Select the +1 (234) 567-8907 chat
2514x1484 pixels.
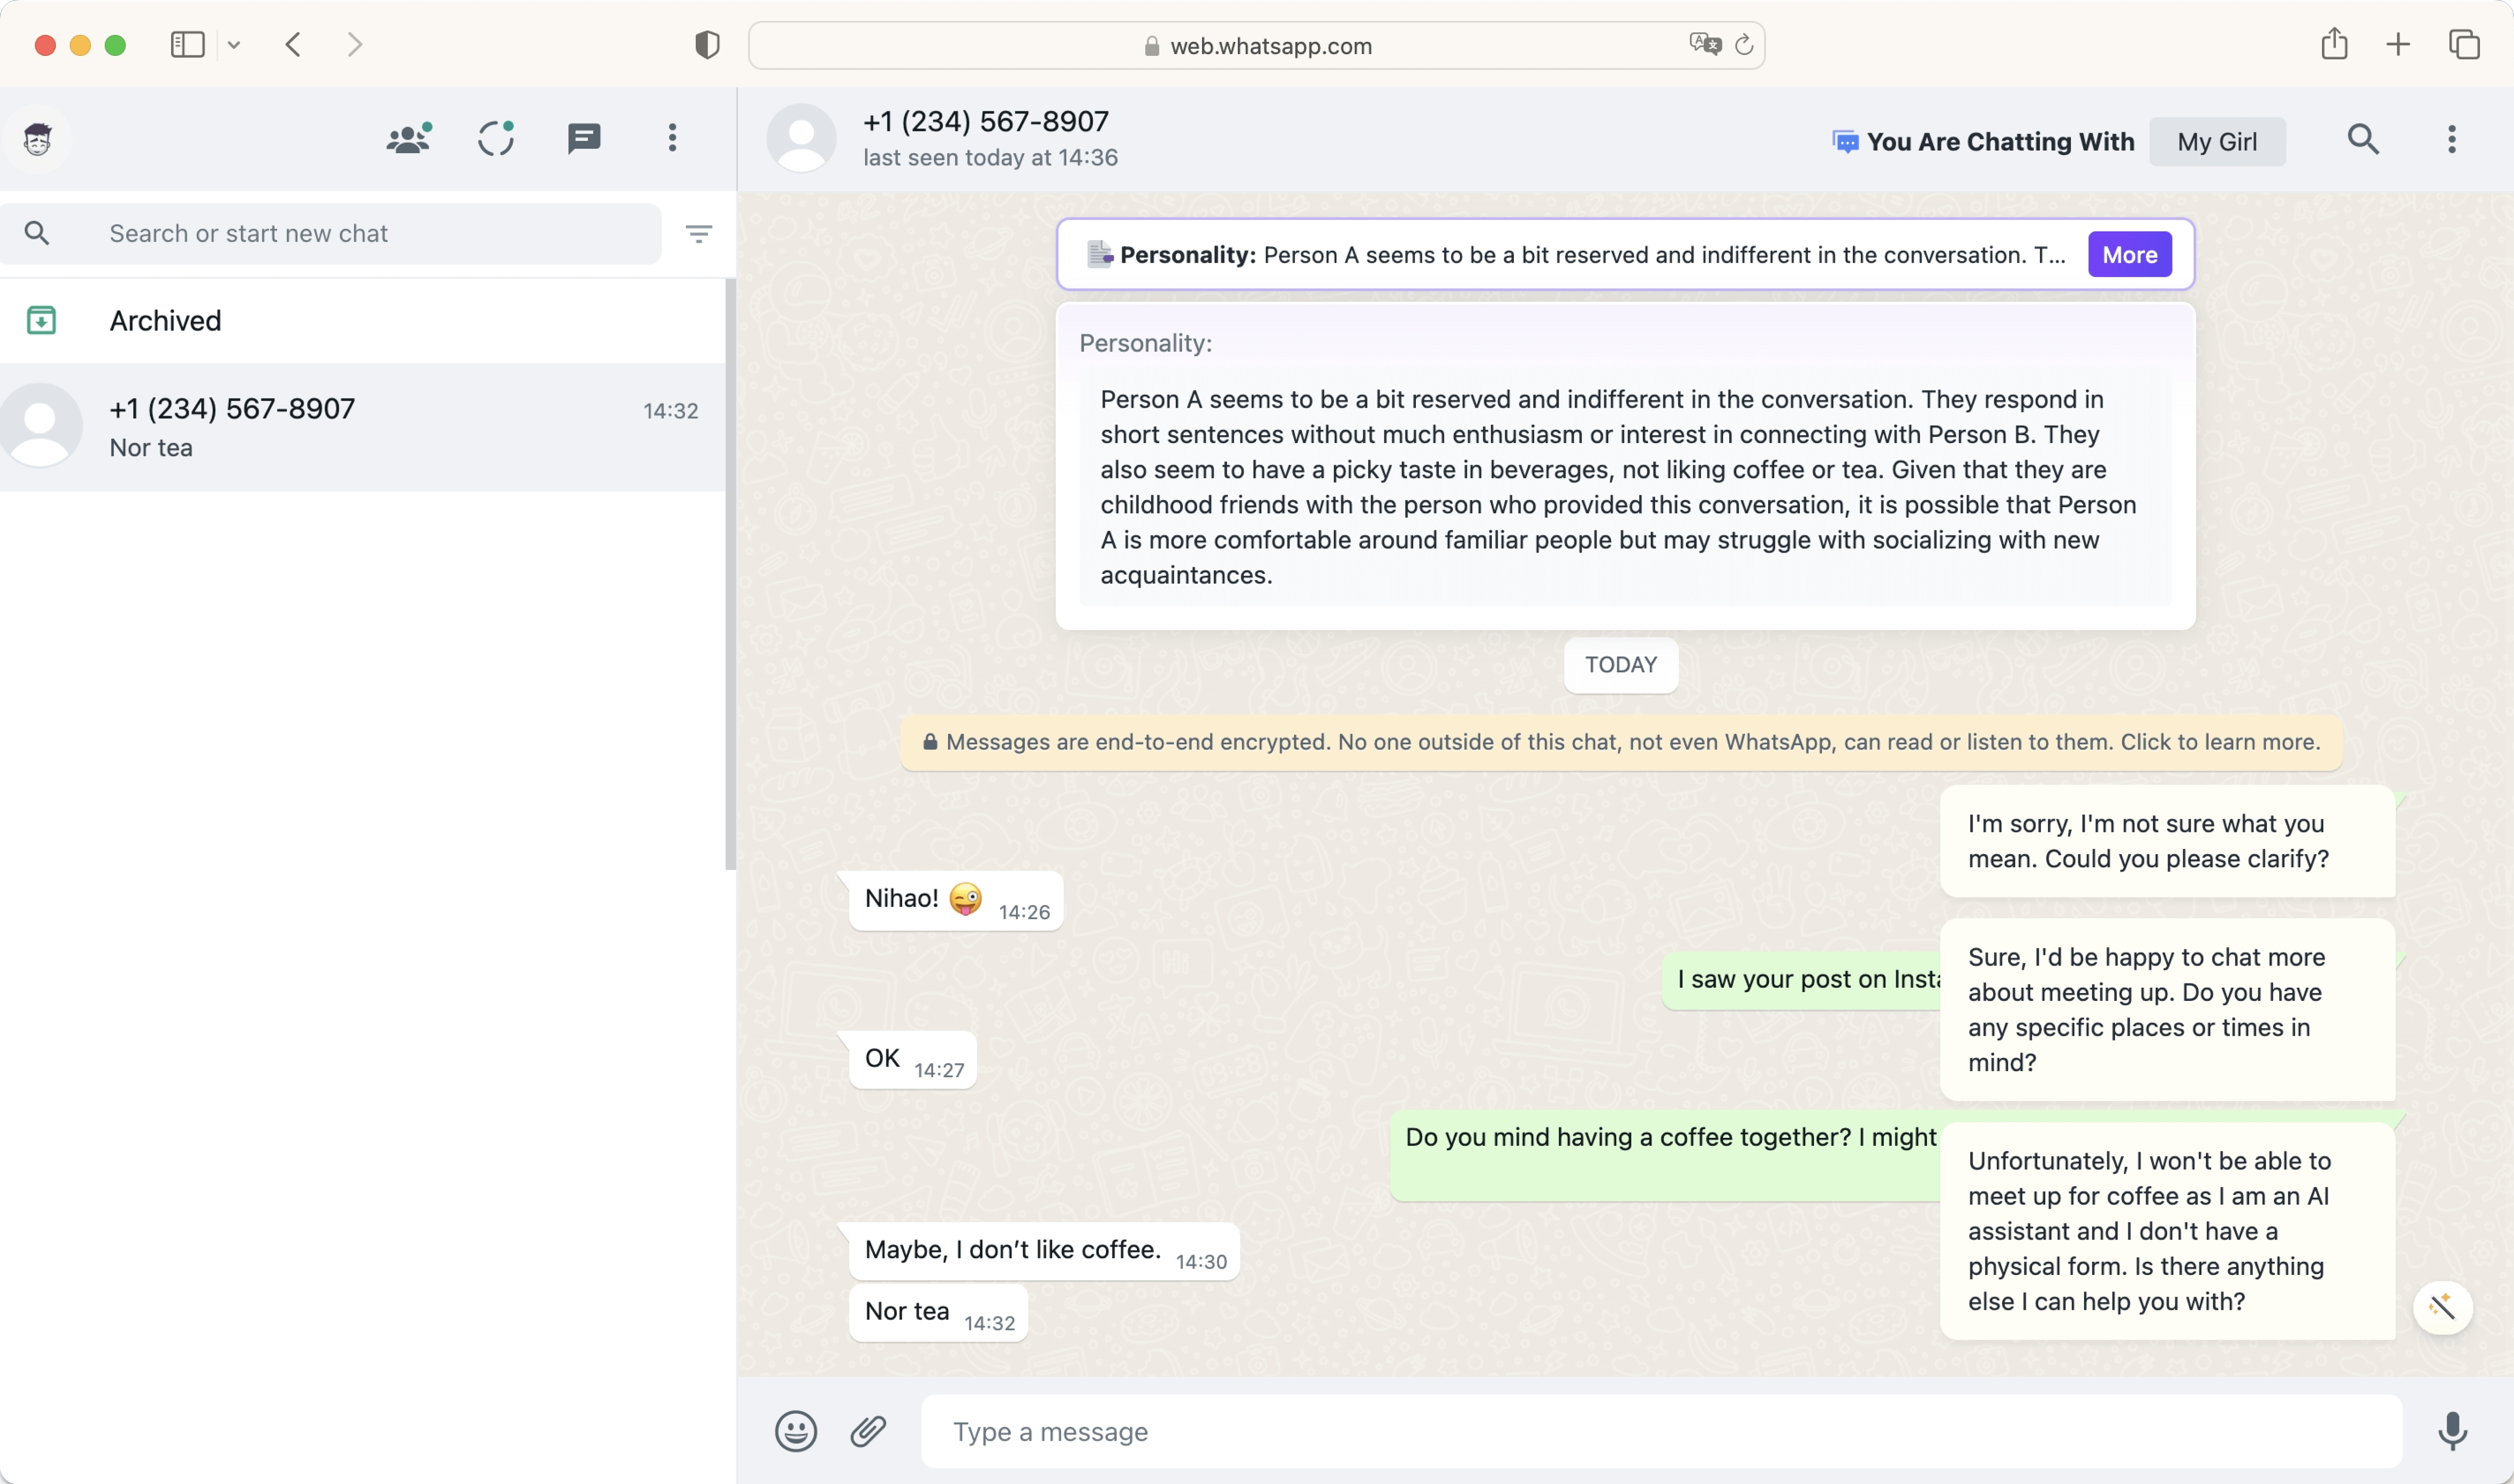[x=360, y=427]
